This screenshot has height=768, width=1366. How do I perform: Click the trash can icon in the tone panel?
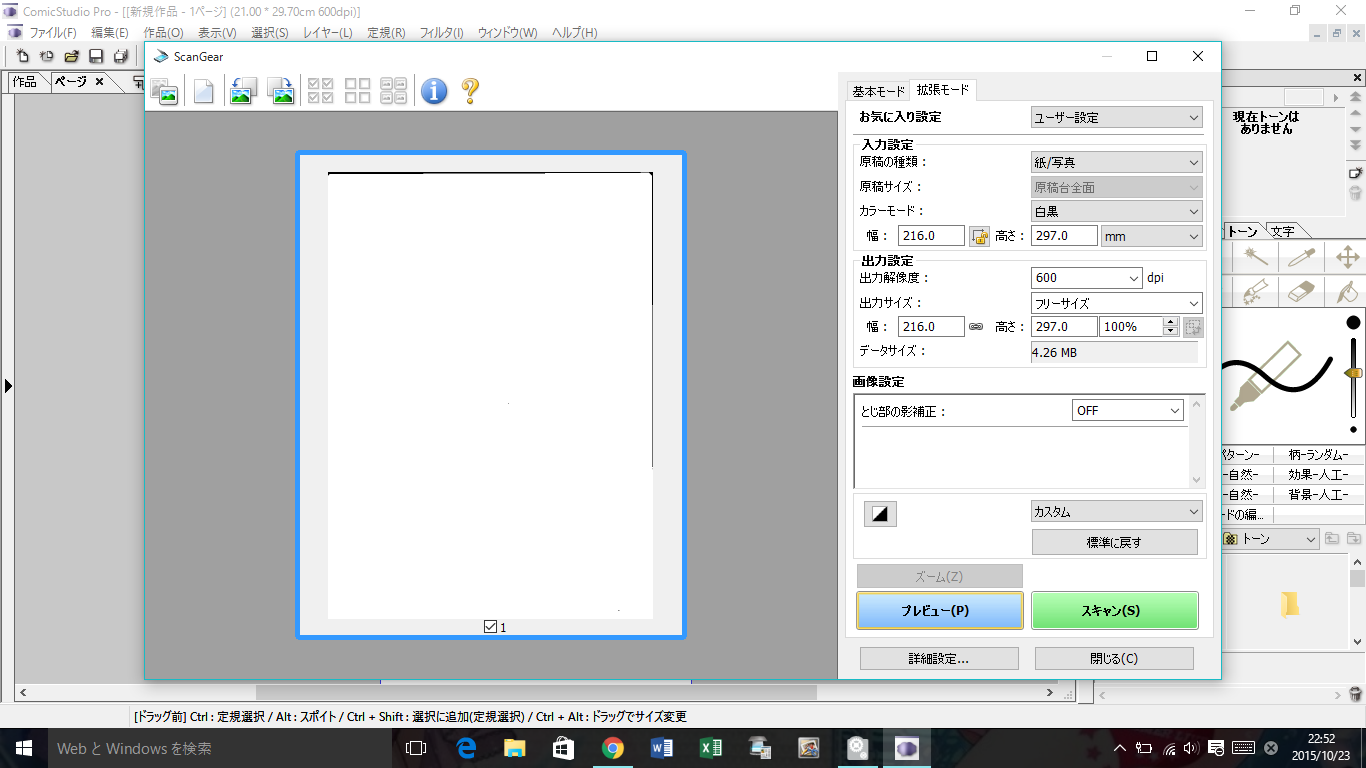(1355, 193)
